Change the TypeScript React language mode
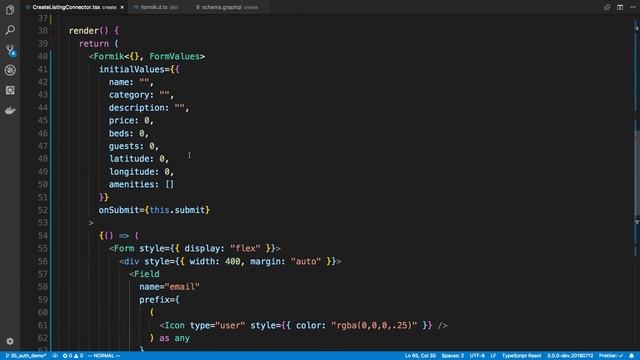The width and height of the screenshot is (640, 360). (x=521, y=356)
